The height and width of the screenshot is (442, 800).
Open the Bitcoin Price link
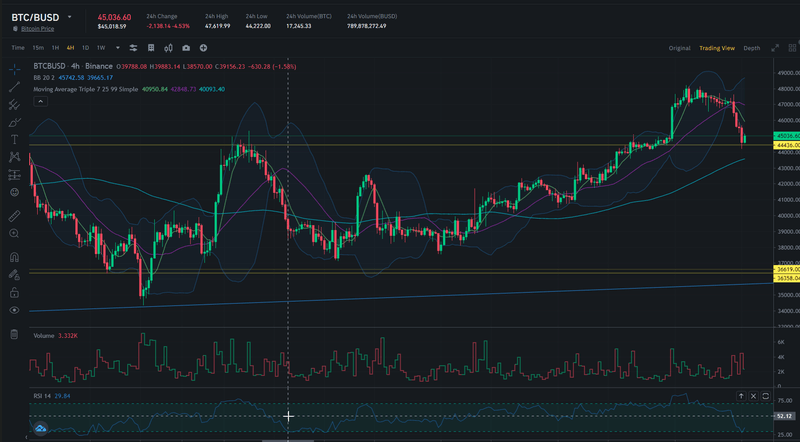[38, 29]
